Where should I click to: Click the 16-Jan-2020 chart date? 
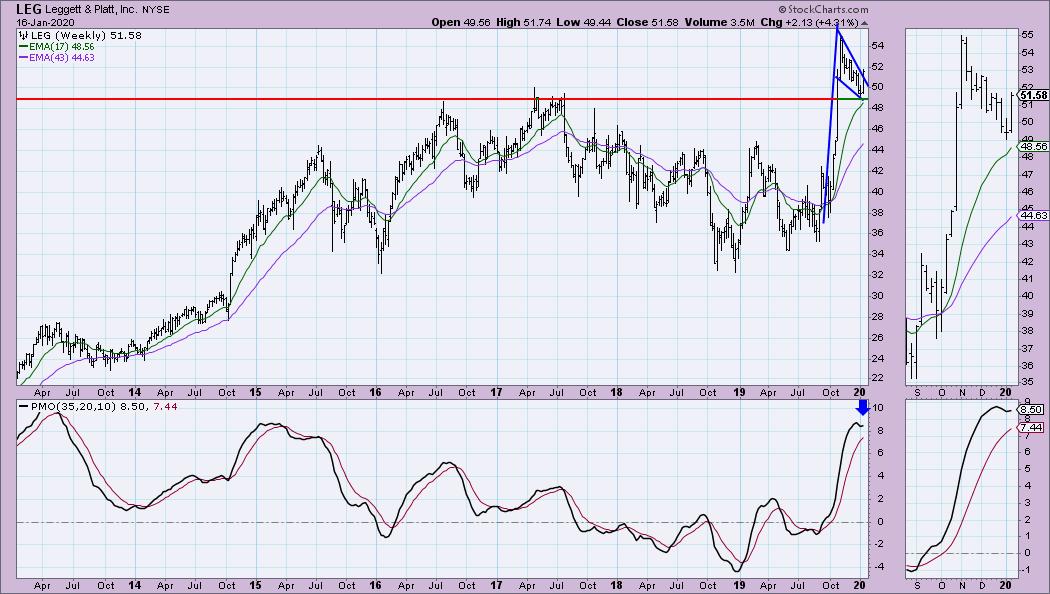46,22
